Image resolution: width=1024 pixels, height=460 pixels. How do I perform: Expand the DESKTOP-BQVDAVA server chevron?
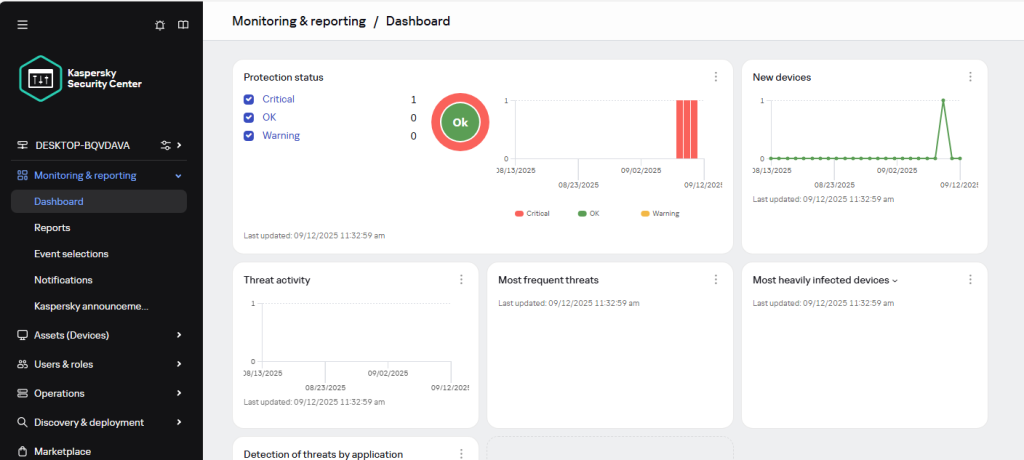tap(179, 145)
